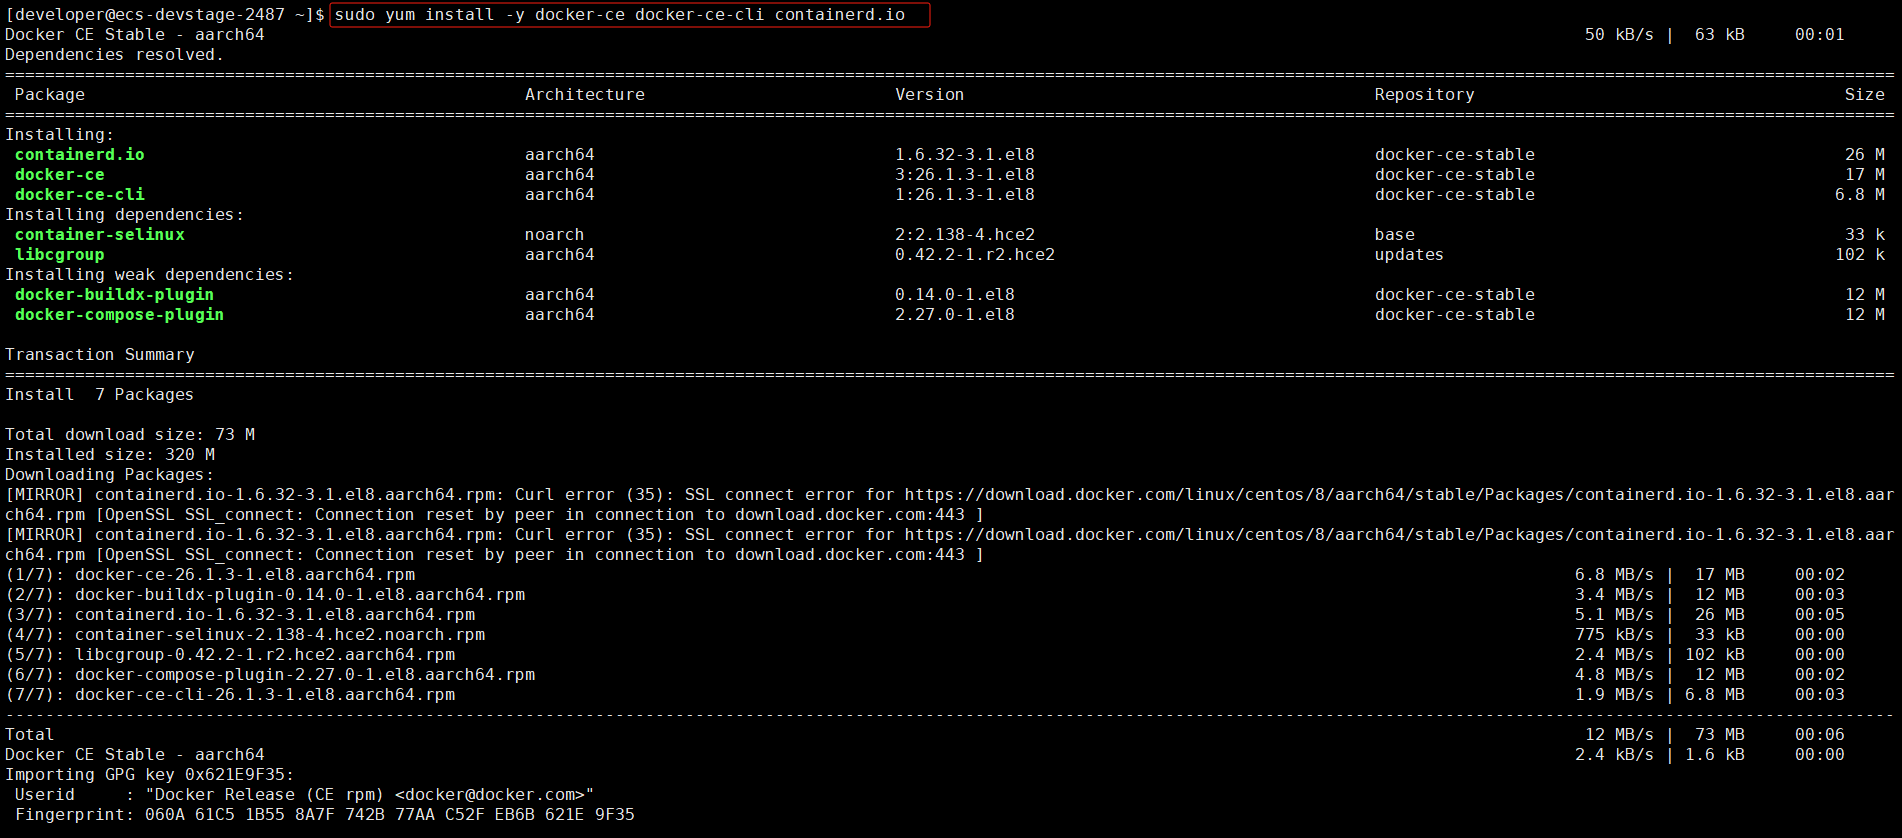Viewport: 1902px width, 838px height.
Task: Click 'Installing dependencies:' heading
Action: coord(124,215)
